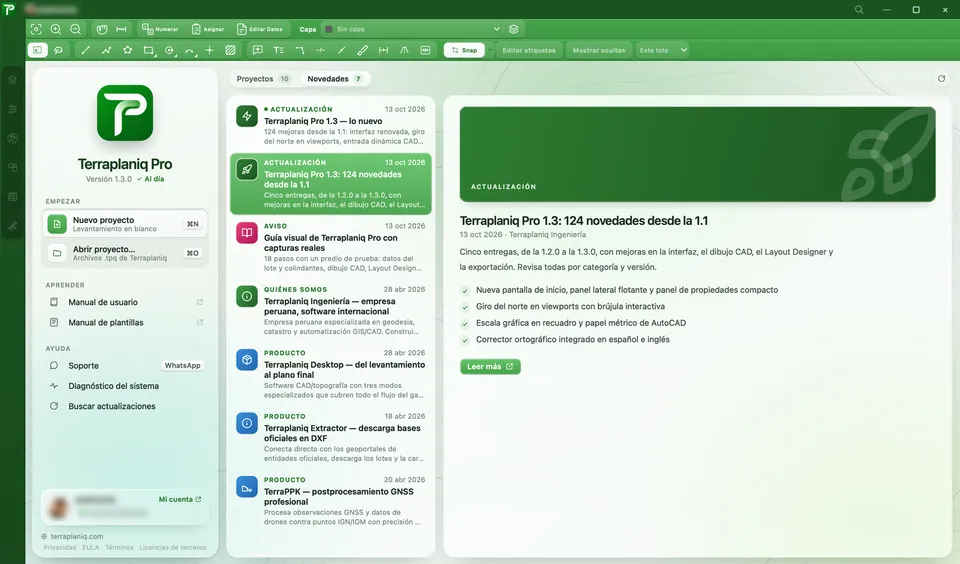Select the break line tool

[320, 50]
